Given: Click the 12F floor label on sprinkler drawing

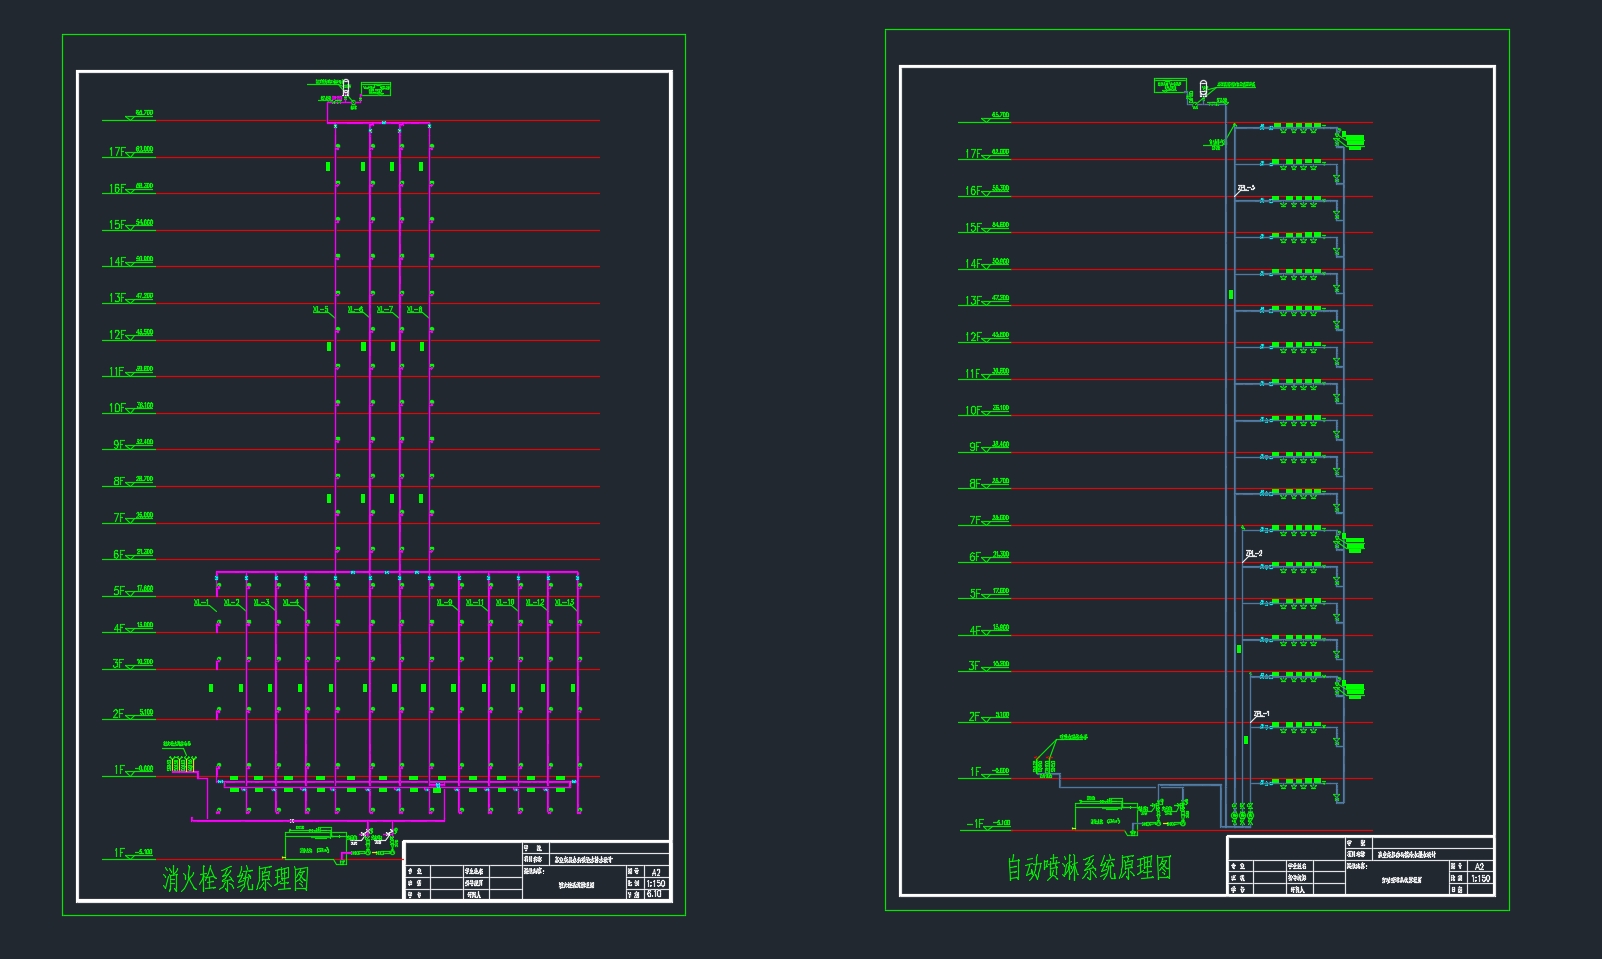Looking at the screenshot, I should (972, 338).
